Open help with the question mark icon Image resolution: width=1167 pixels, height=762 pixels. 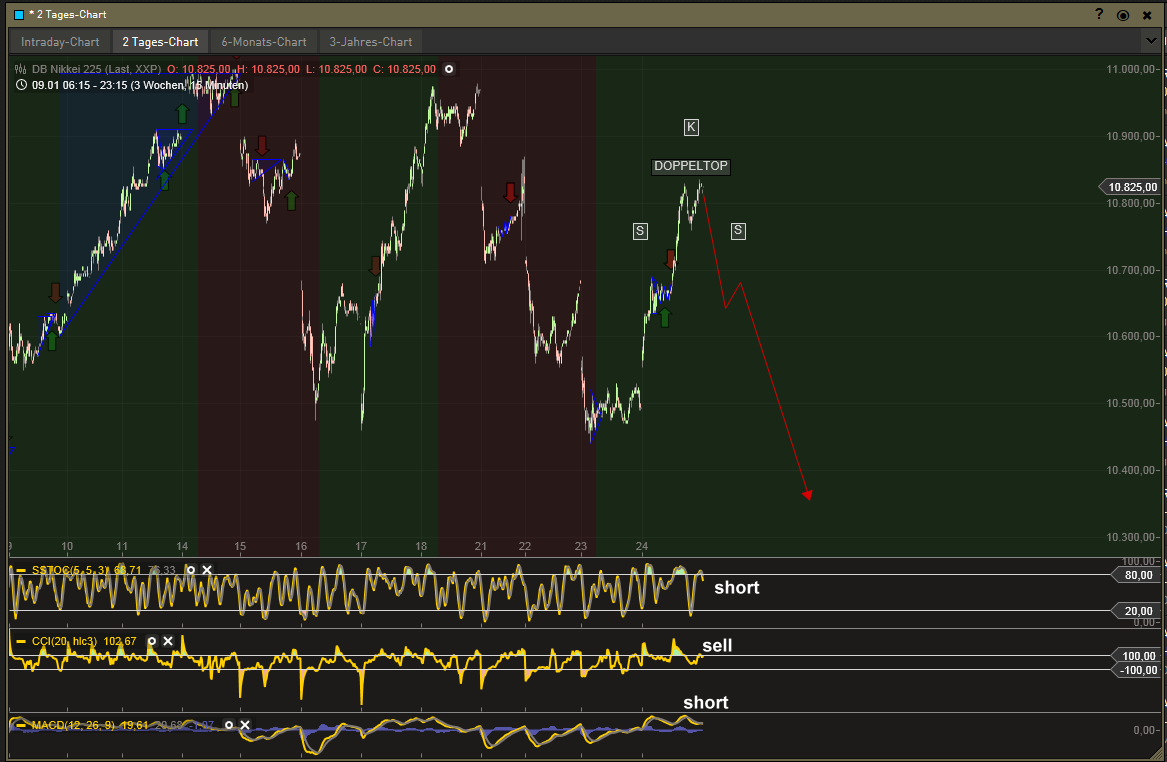1099,14
